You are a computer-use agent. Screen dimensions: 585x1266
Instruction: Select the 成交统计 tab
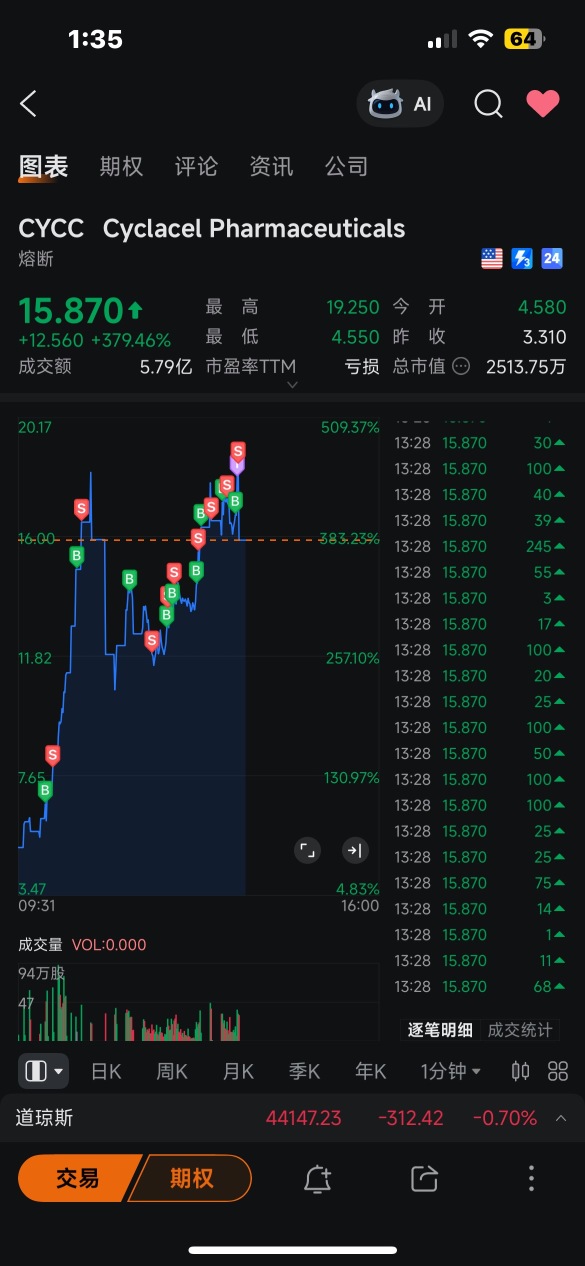pyautogui.click(x=521, y=1030)
